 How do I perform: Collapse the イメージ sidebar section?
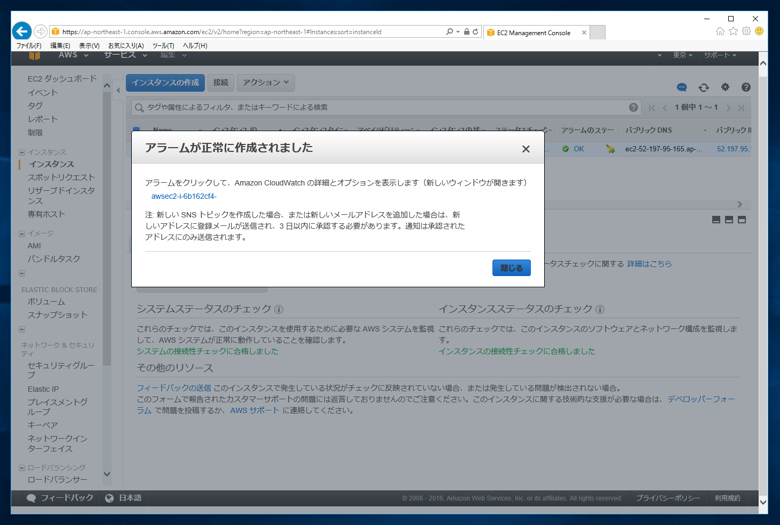(x=21, y=233)
